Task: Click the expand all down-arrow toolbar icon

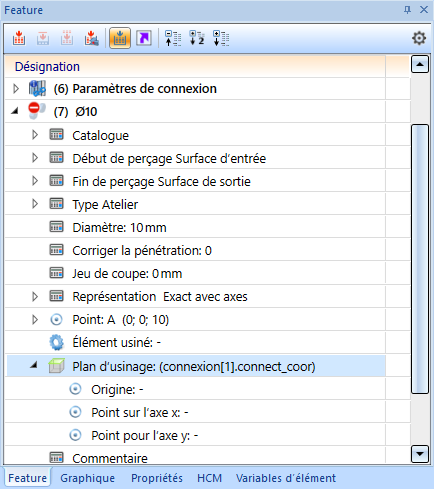Action: pos(221,38)
